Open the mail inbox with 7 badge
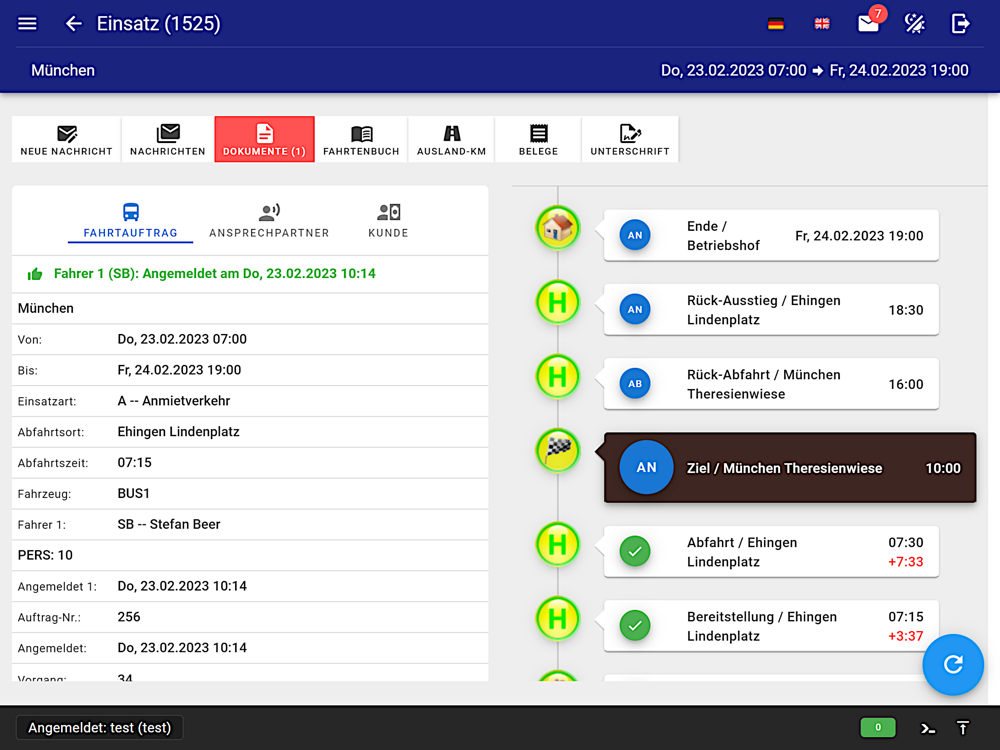This screenshot has height=750, width=1000. [x=870, y=22]
